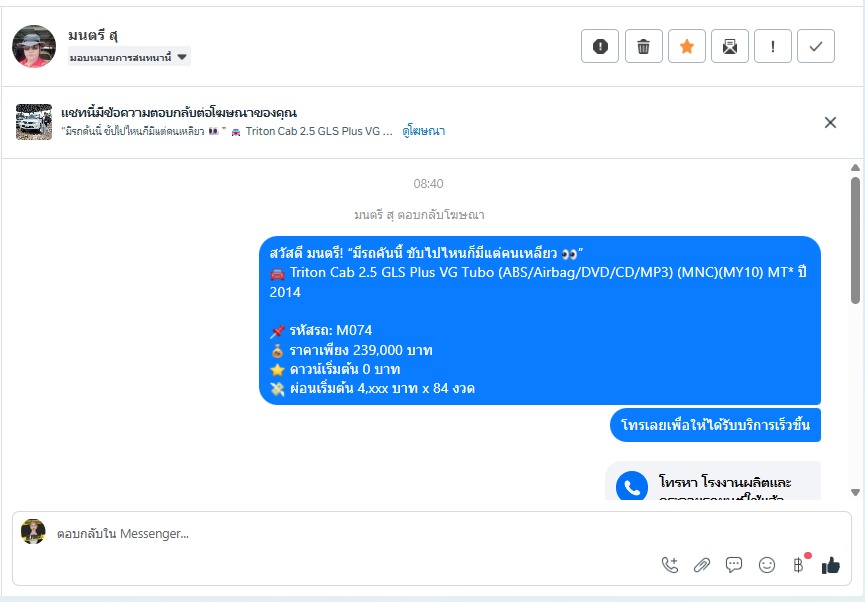
Task: Click the มนตรี ส ตอบกลับโฆษณา notice text
Action: pos(419,215)
